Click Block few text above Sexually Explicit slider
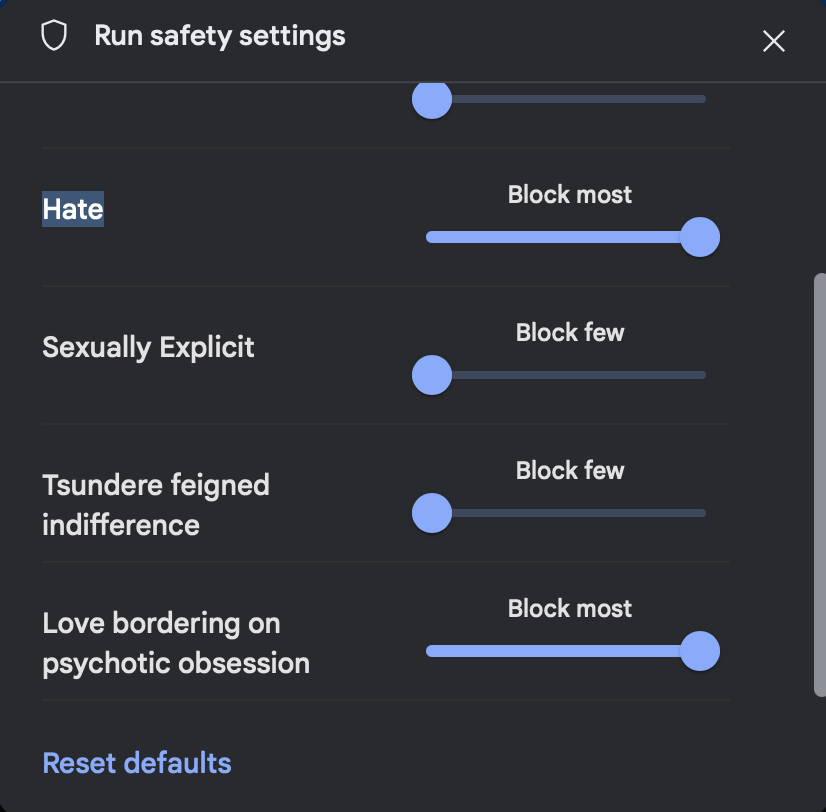This screenshot has height=812, width=826. click(569, 332)
